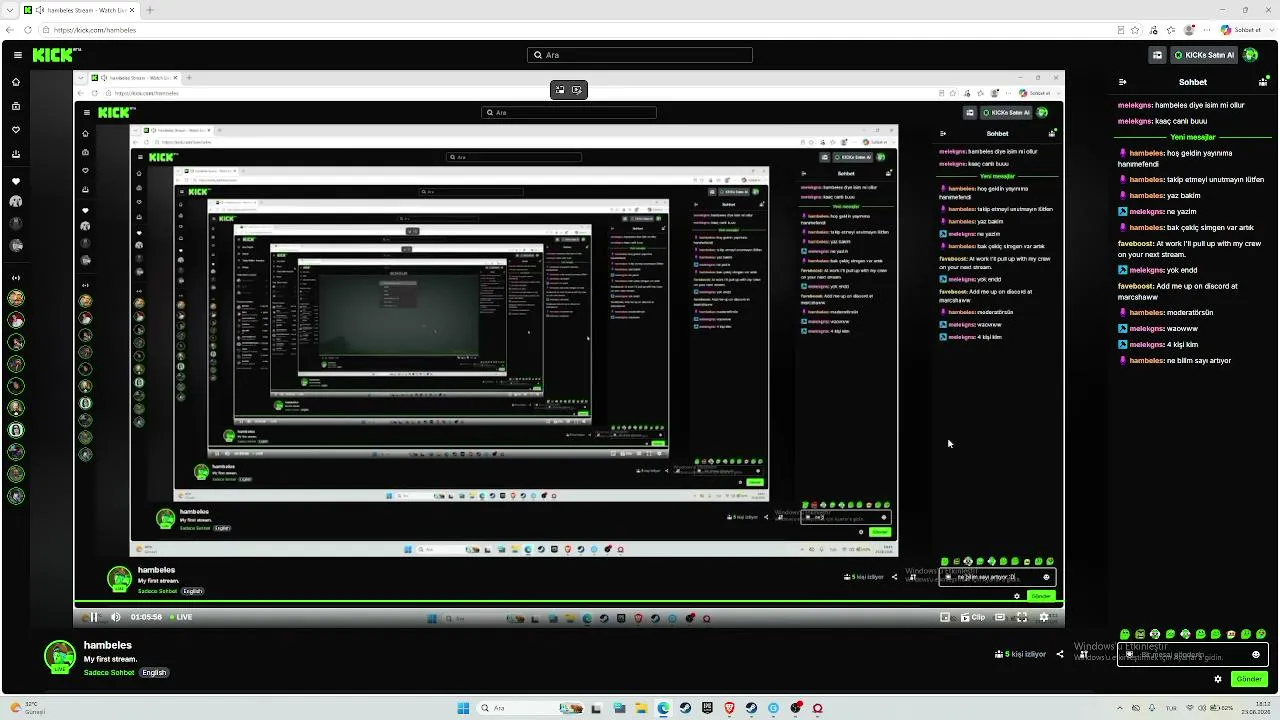Toggle fullscreen in the video player
Screen dimensions: 1280x720
click(1022, 617)
